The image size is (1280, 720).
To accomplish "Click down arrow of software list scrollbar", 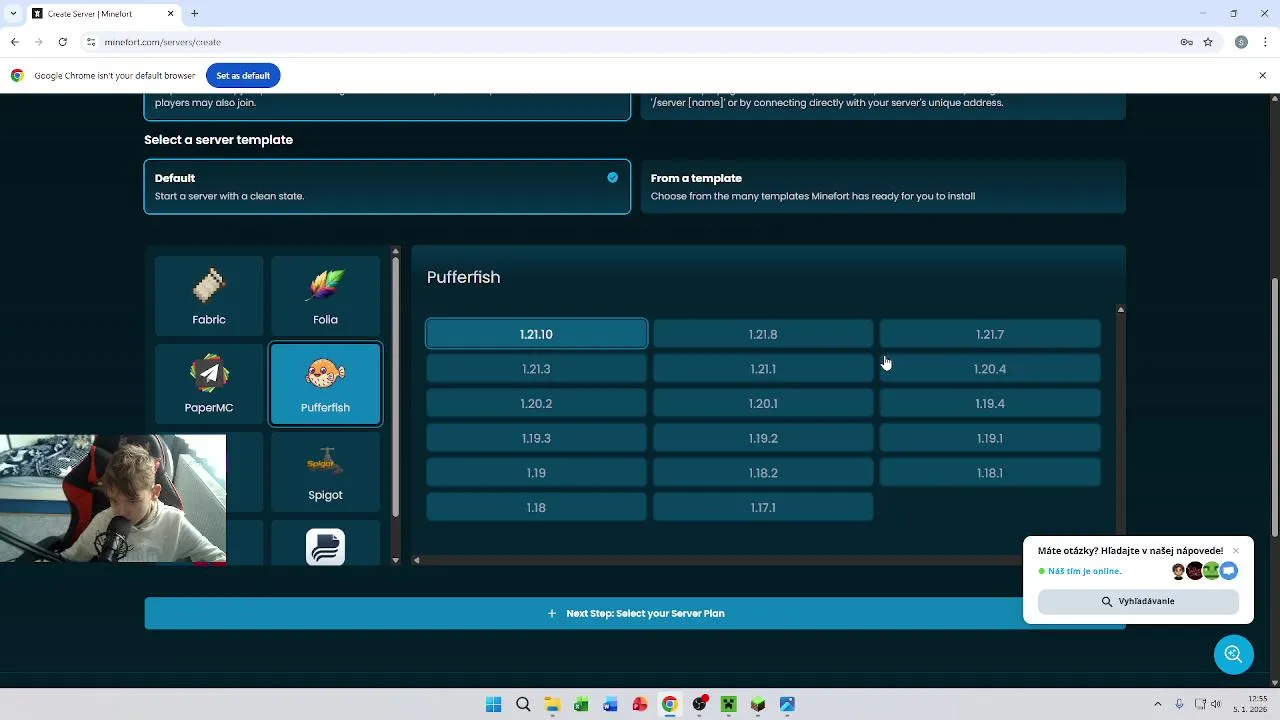I will [395, 560].
